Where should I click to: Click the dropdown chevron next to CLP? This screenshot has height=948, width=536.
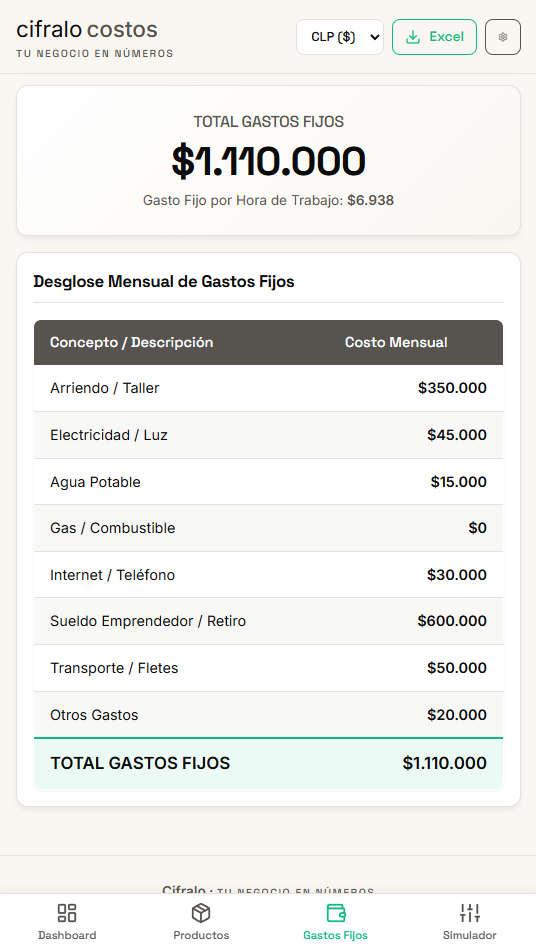(x=375, y=37)
